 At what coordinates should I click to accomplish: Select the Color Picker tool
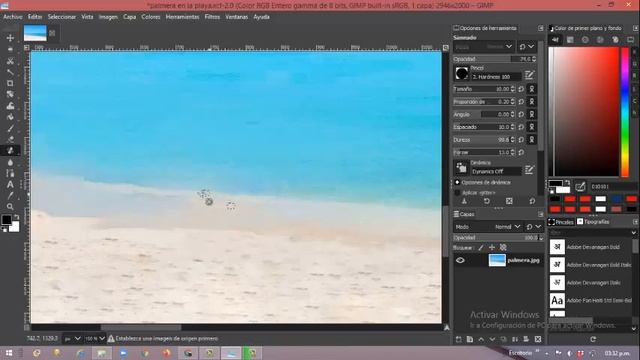click(x=10, y=196)
